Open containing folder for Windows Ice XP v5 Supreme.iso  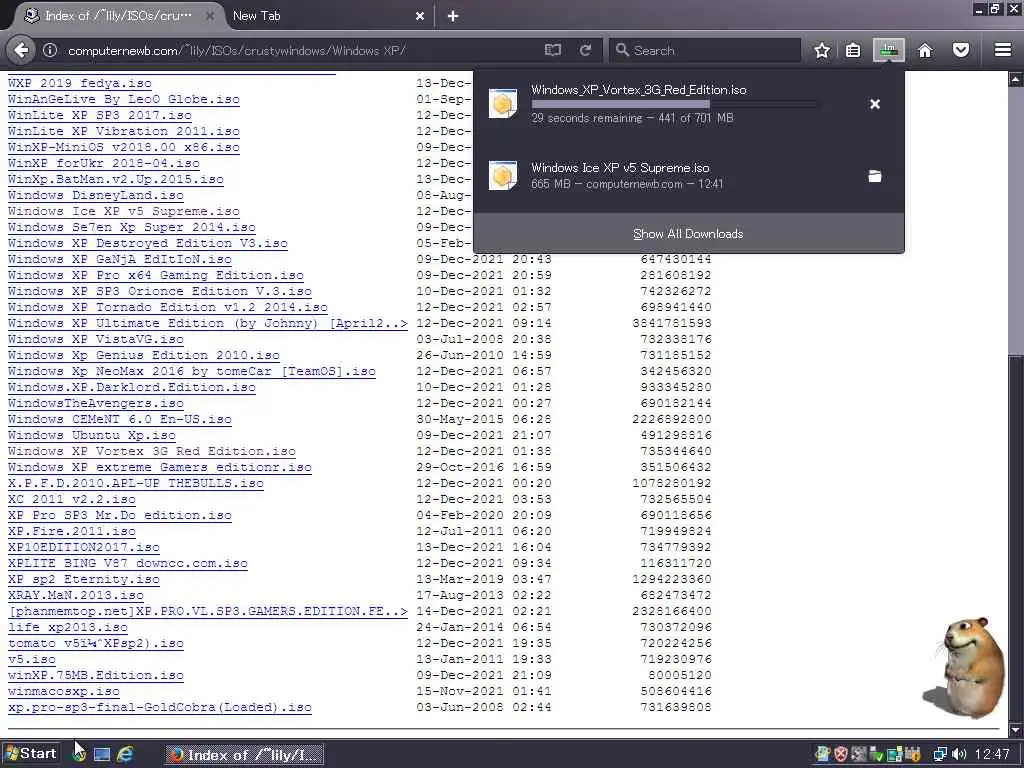click(875, 176)
